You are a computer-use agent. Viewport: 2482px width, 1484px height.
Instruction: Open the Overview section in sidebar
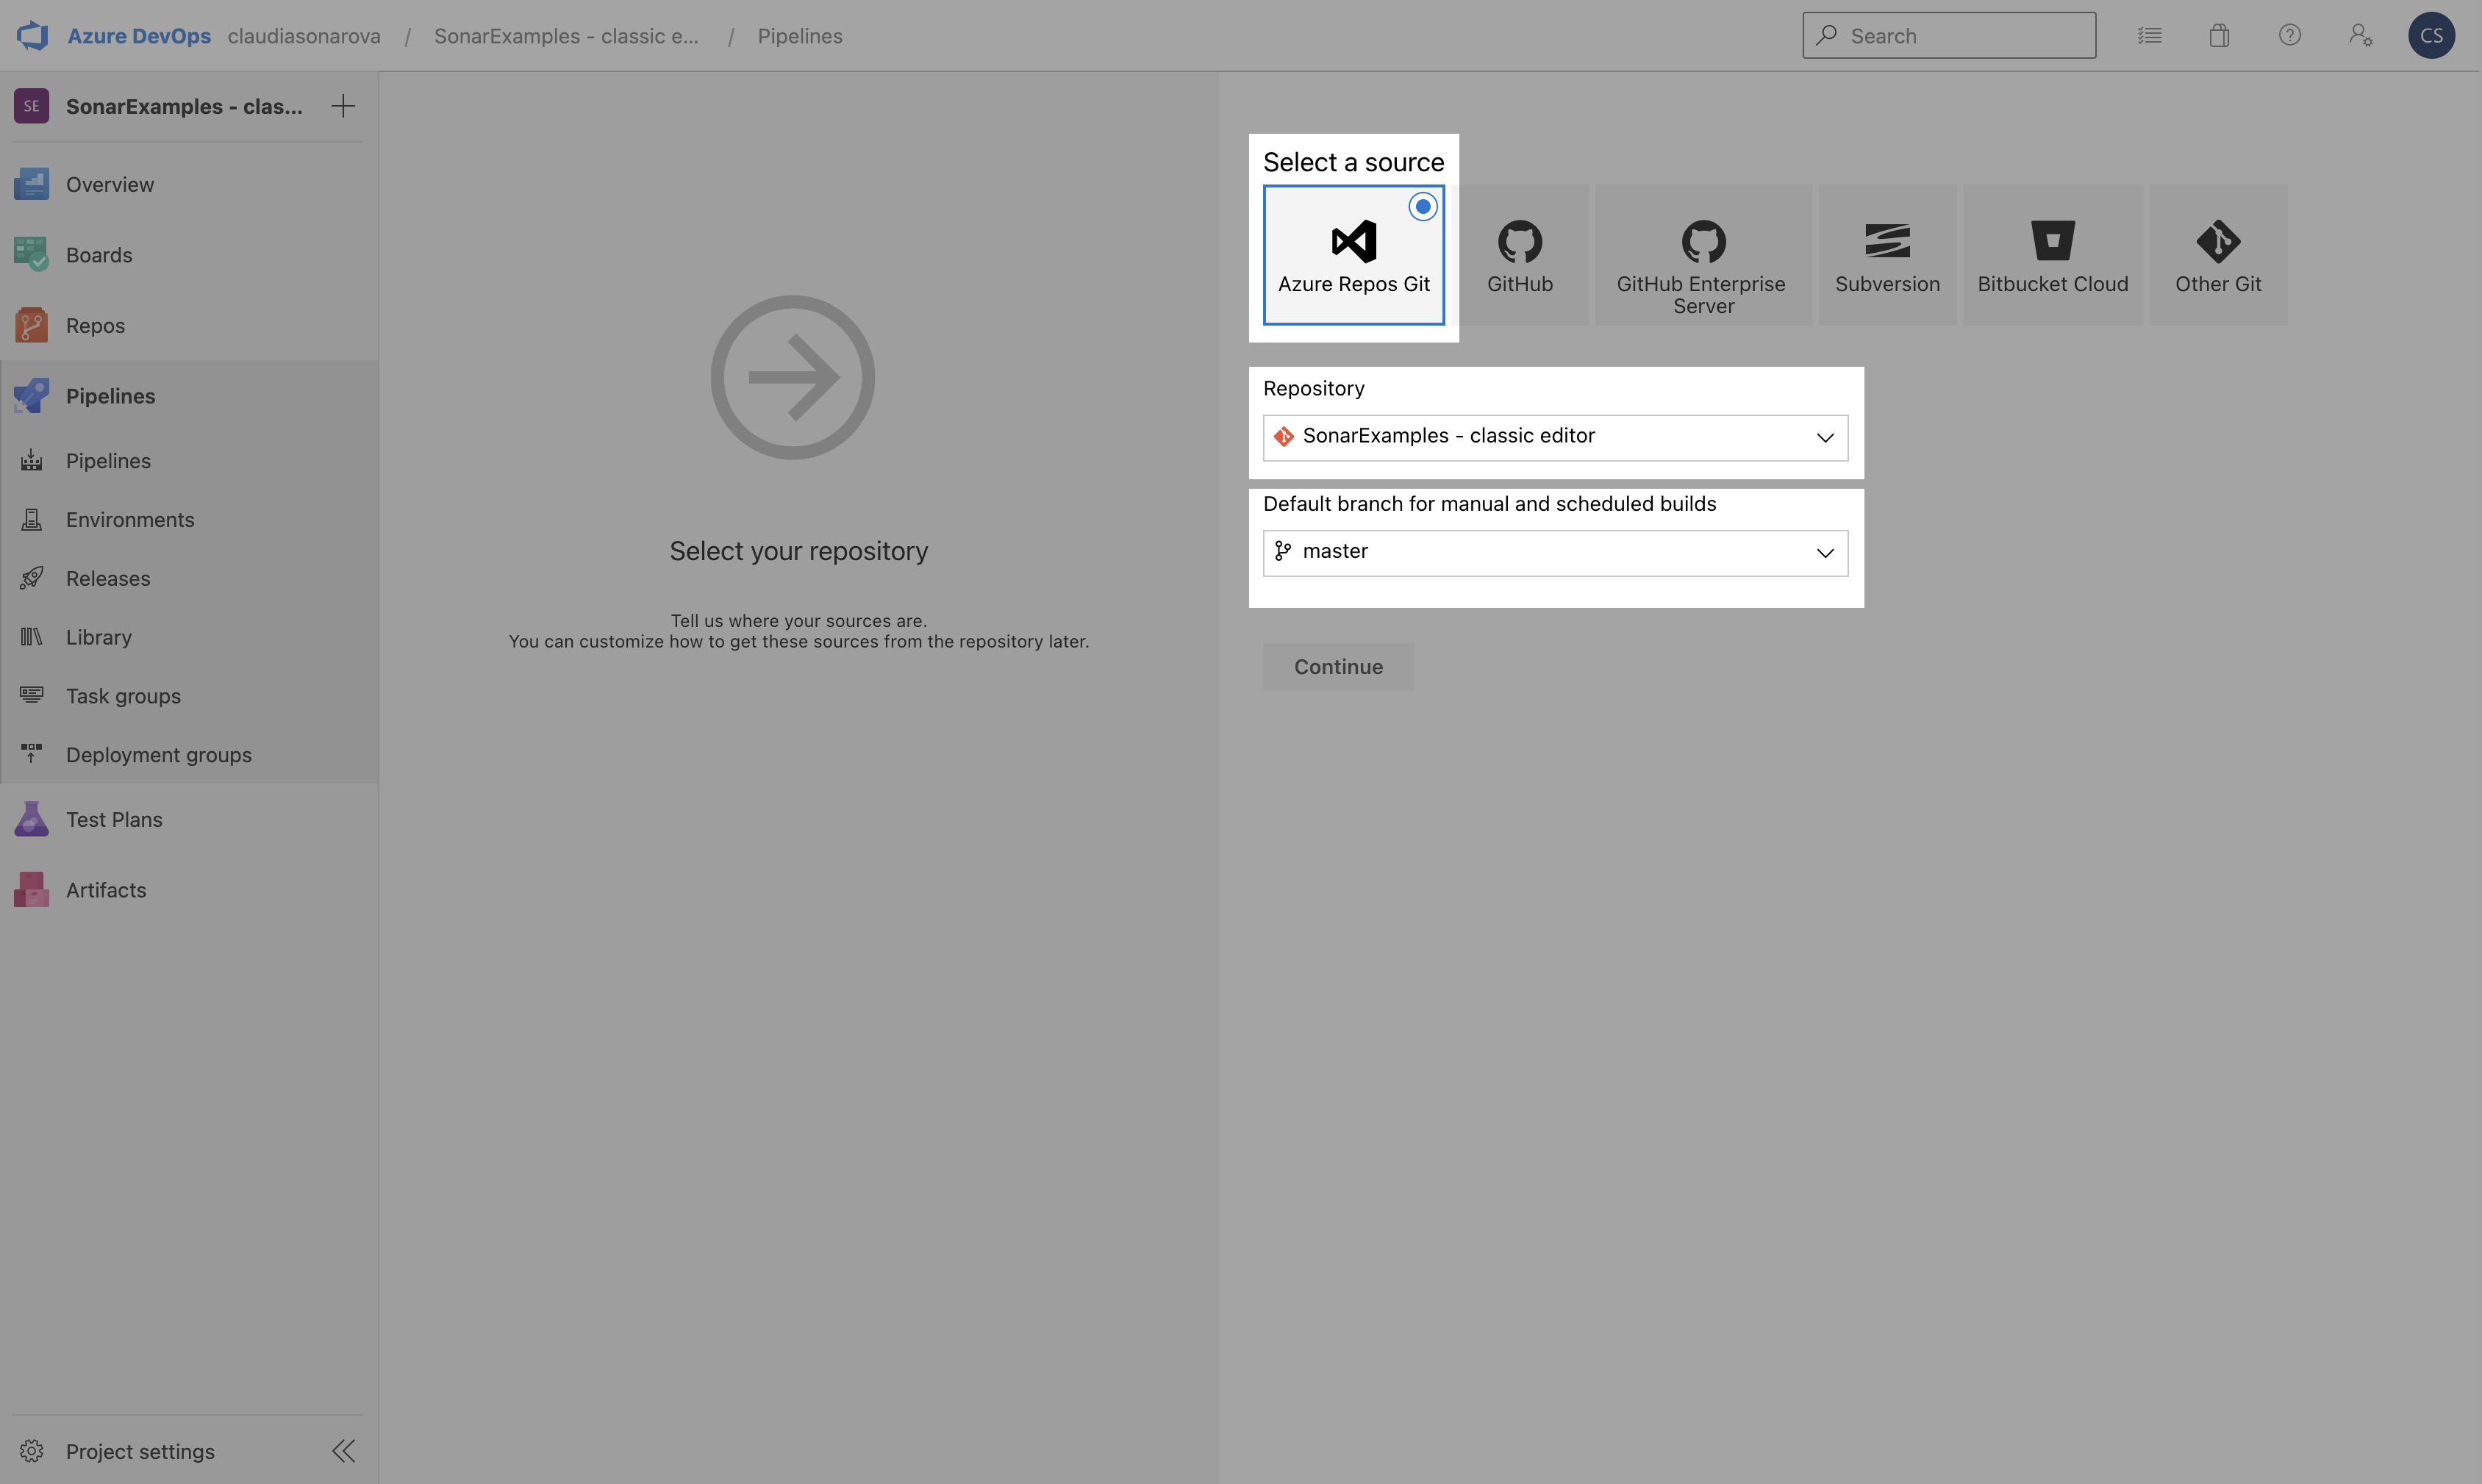(110, 184)
